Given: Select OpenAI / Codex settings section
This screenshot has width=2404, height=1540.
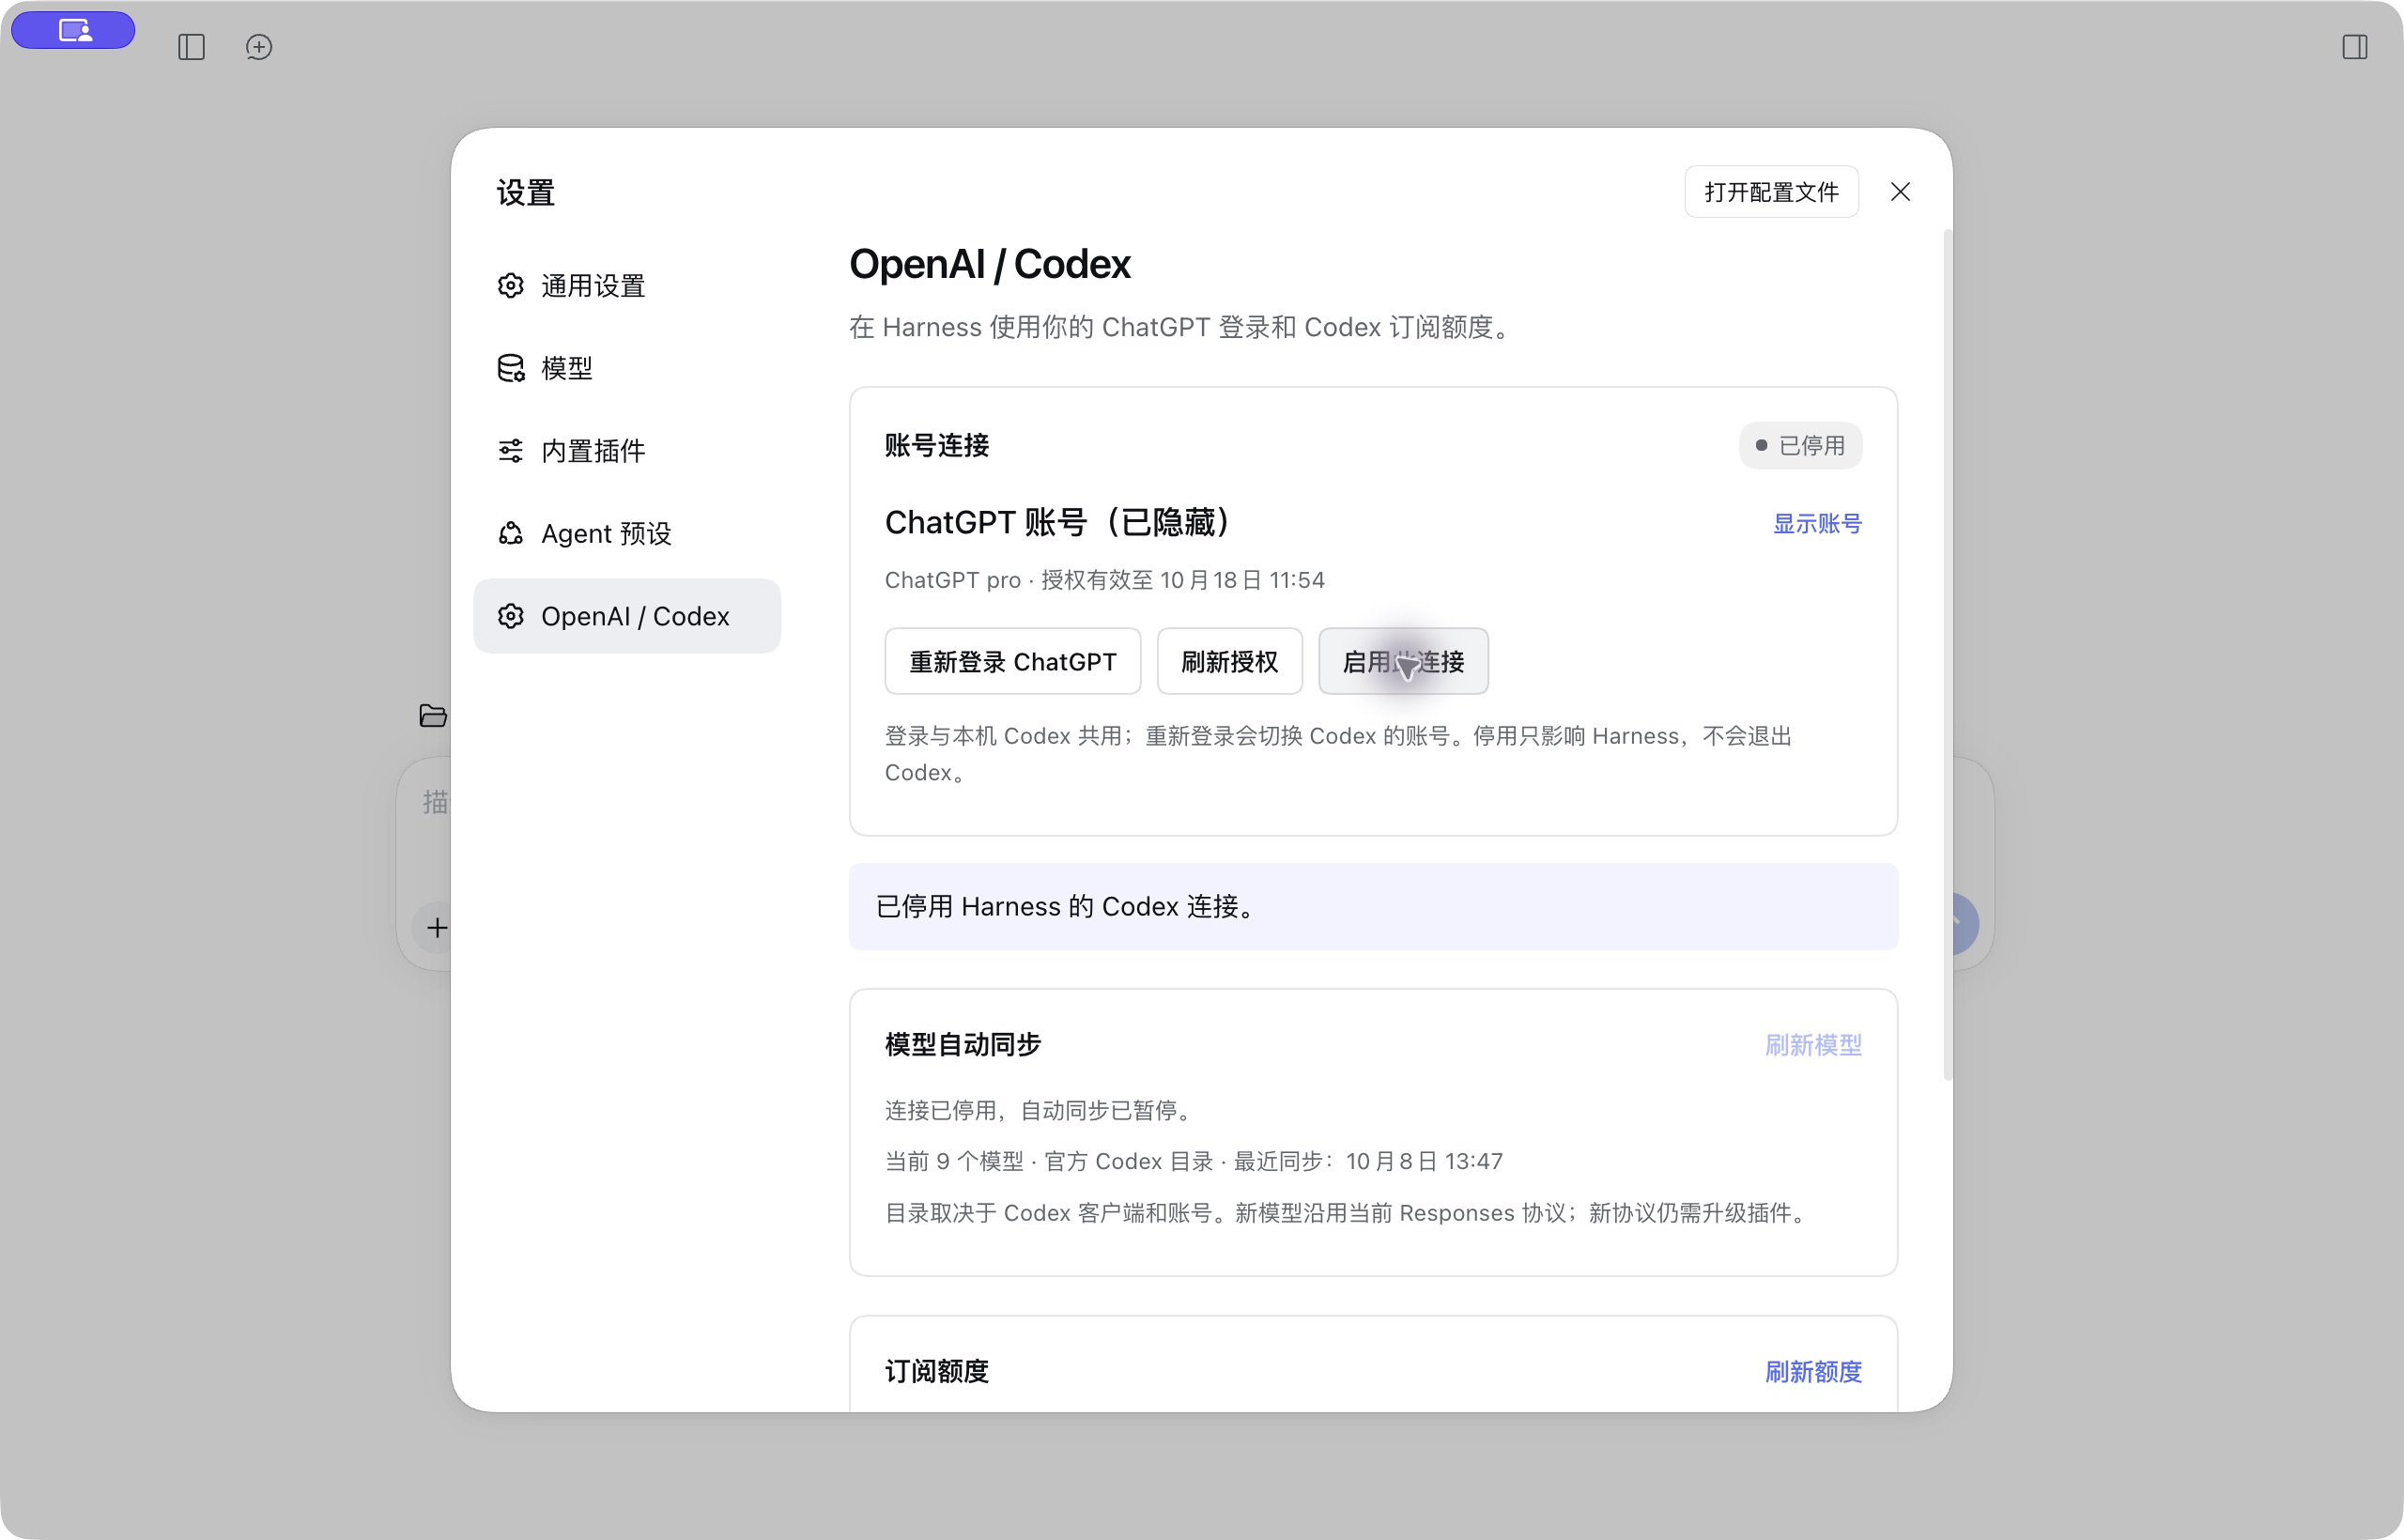Looking at the screenshot, I should [627, 616].
